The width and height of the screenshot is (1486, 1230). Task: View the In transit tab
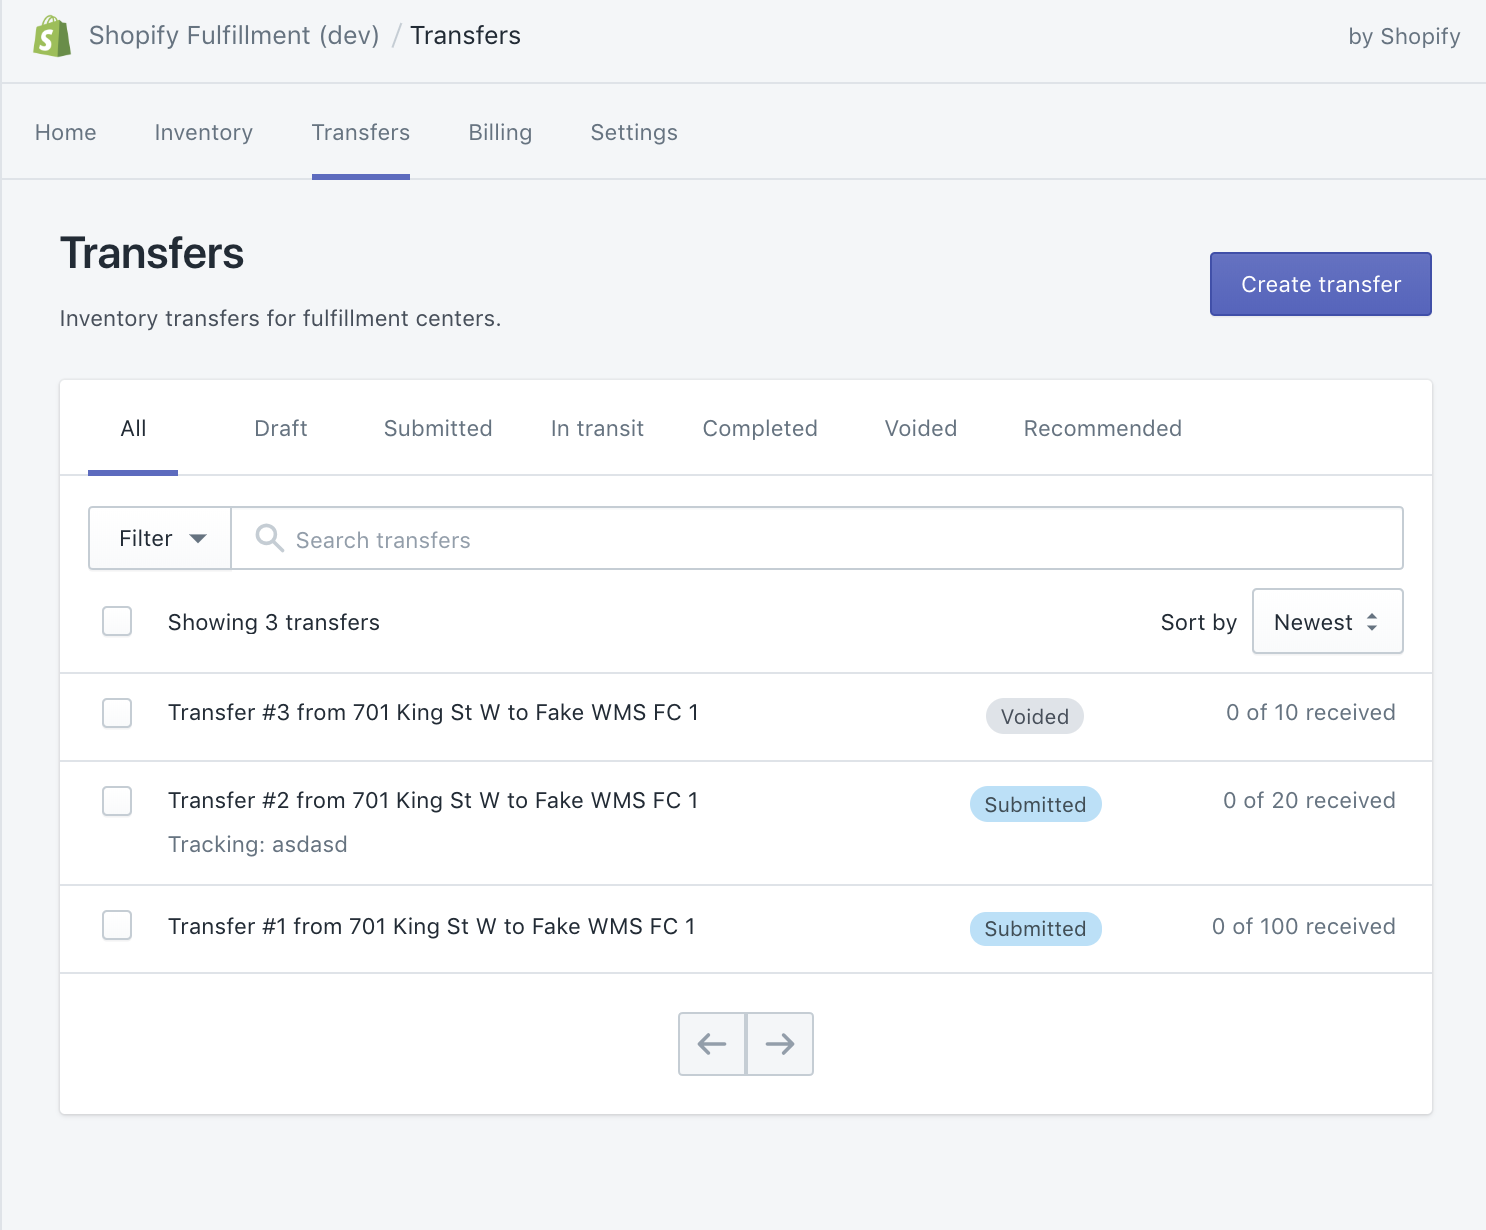(x=597, y=428)
